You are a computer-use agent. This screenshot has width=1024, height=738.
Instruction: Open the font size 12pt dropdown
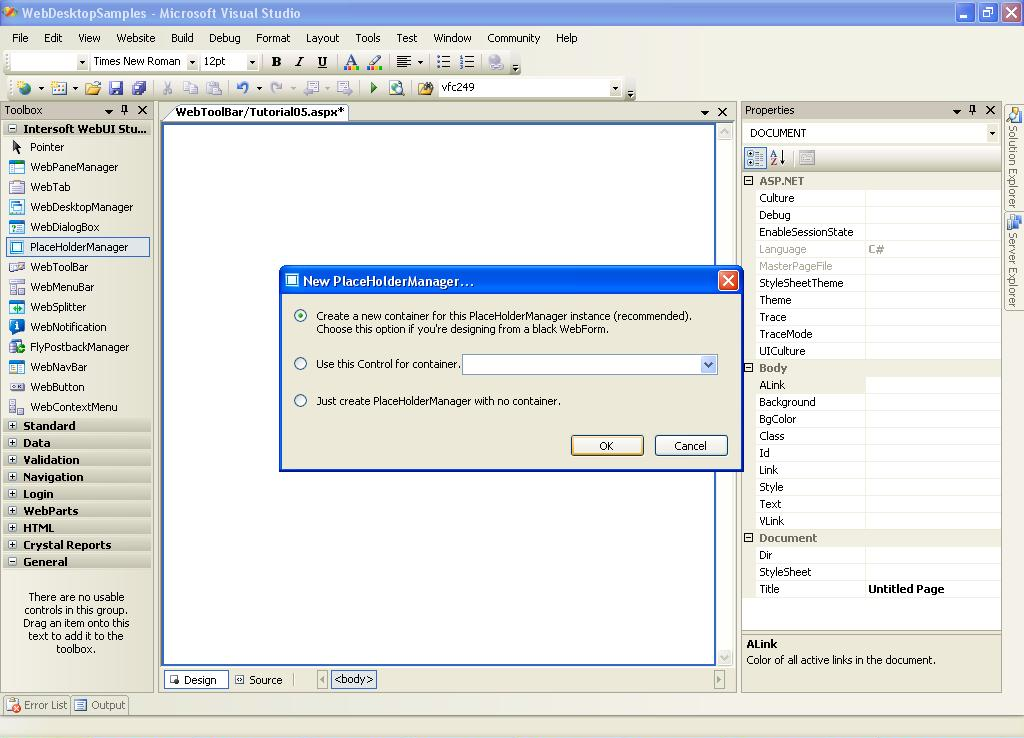252,62
